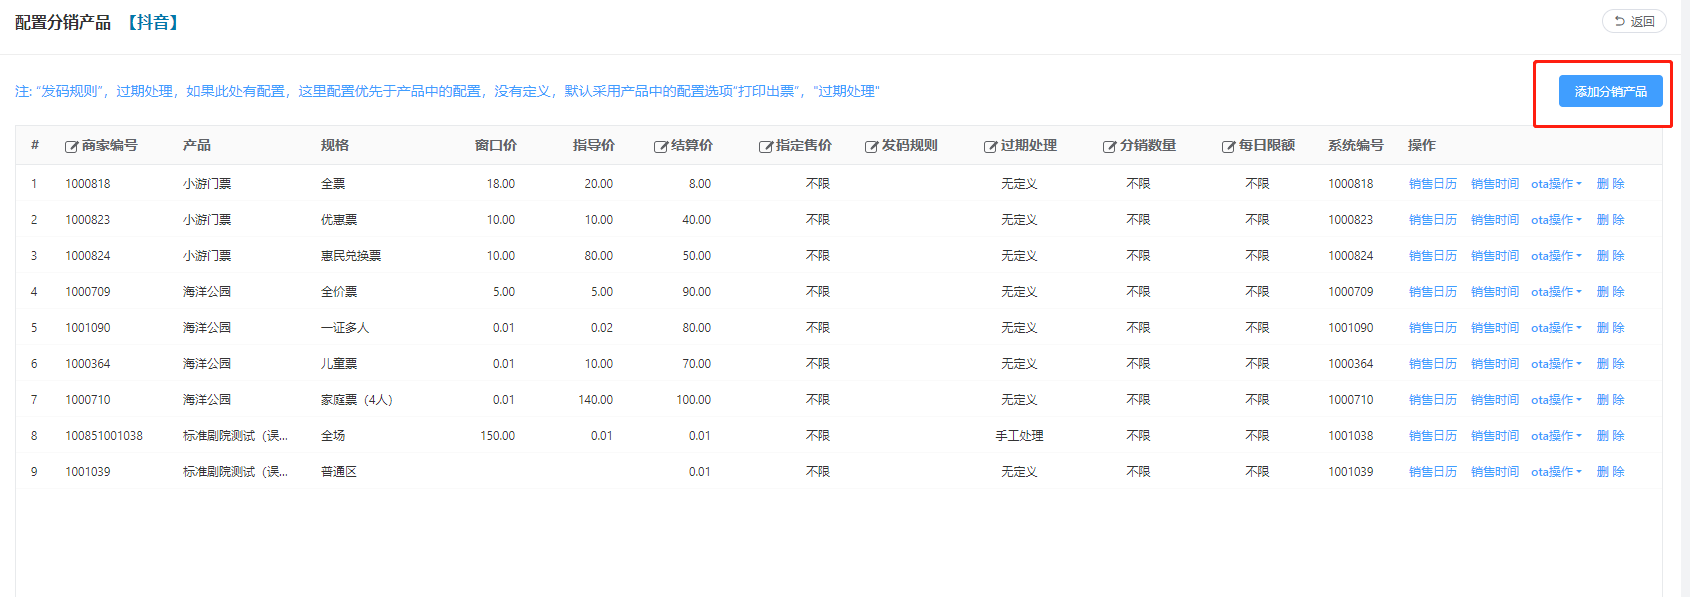This screenshot has width=1690, height=597.
Task: Delete row 8 with 手工处理
Action: point(1610,436)
